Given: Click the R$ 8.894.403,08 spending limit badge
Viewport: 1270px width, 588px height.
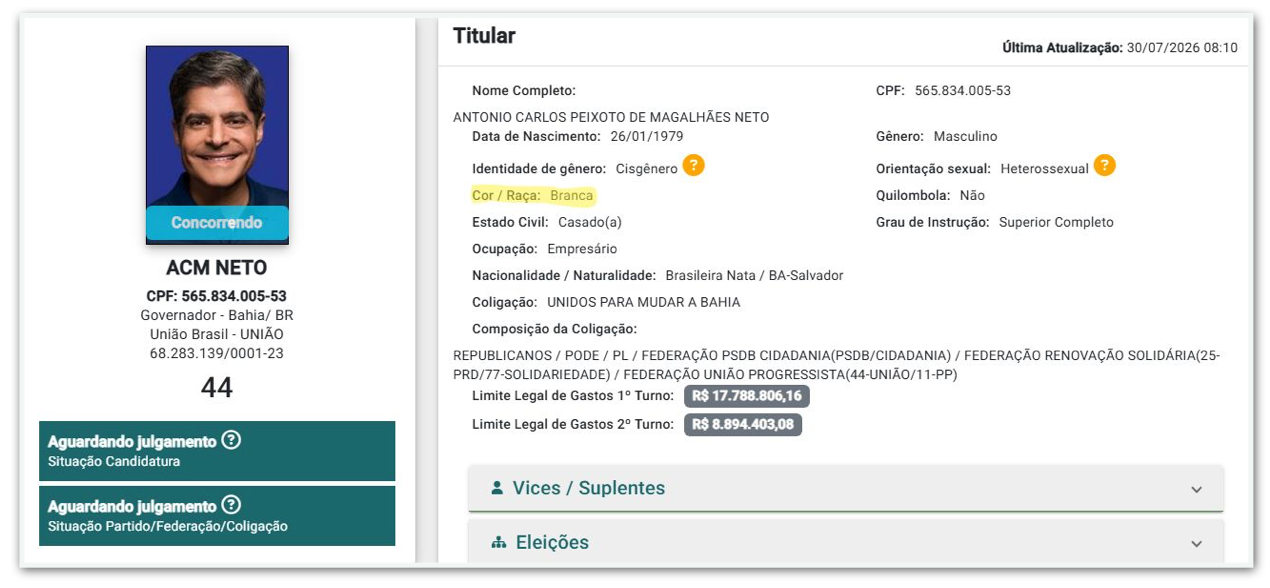Looking at the screenshot, I should click(x=743, y=424).
